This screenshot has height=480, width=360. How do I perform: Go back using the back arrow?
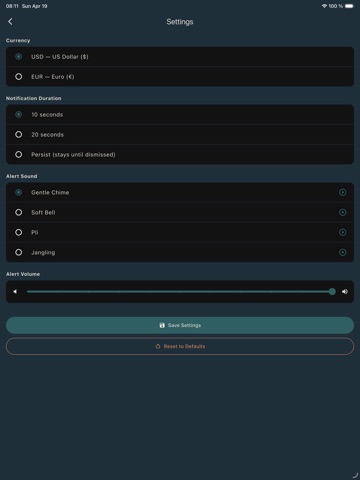[10, 22]
